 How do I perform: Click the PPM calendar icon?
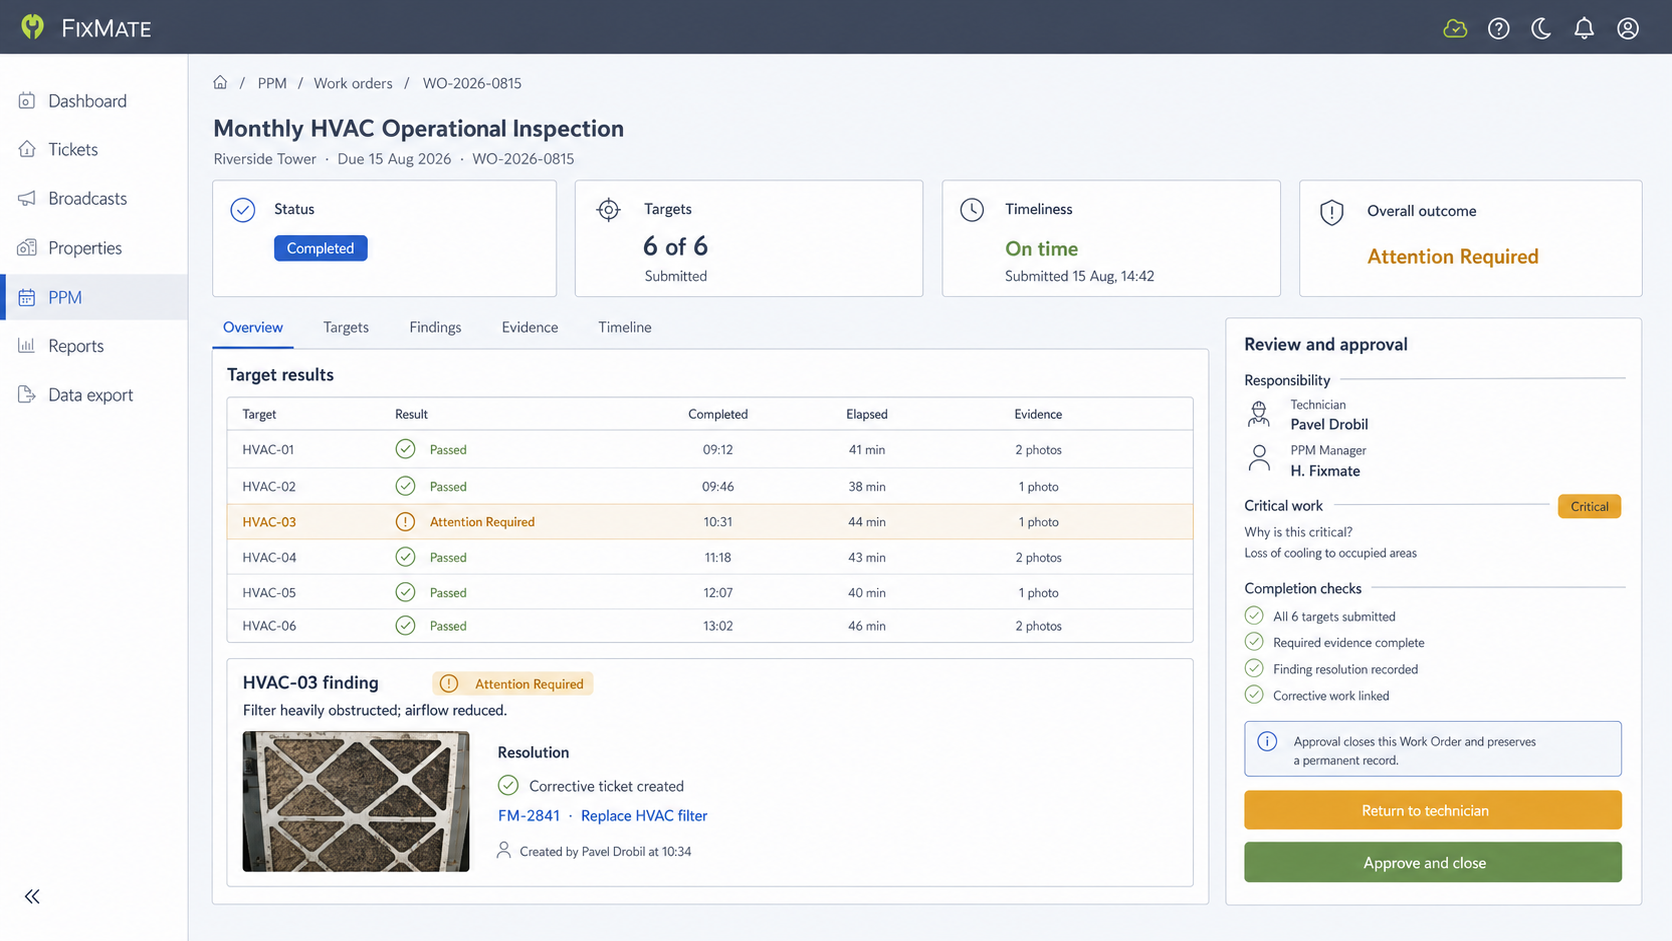pos(27,297)
